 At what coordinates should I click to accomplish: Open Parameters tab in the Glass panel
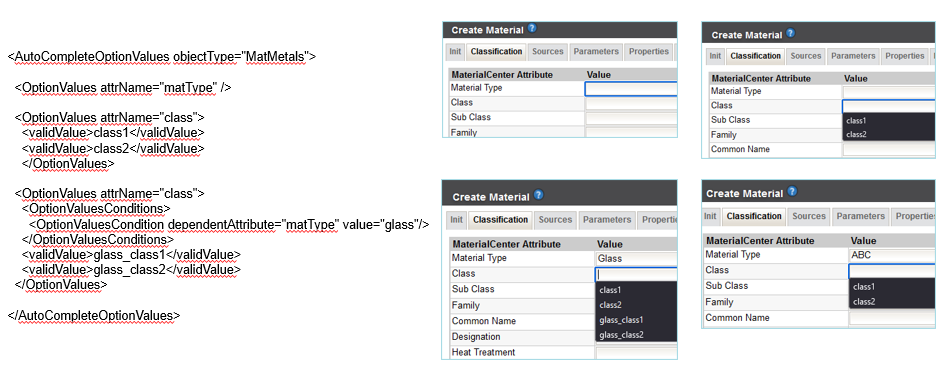[x=606, y=220]
